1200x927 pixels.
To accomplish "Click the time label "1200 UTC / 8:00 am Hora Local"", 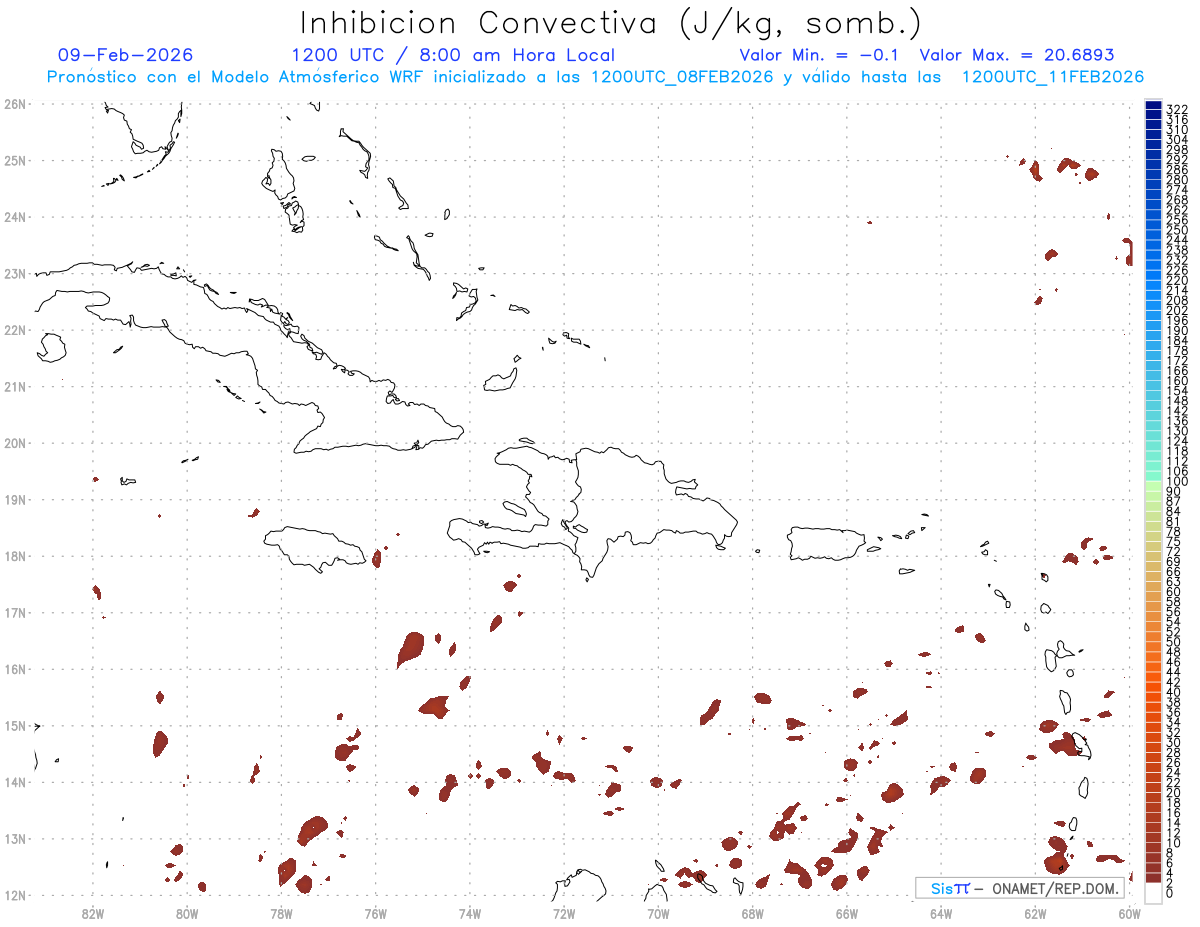I will point(453,55).
